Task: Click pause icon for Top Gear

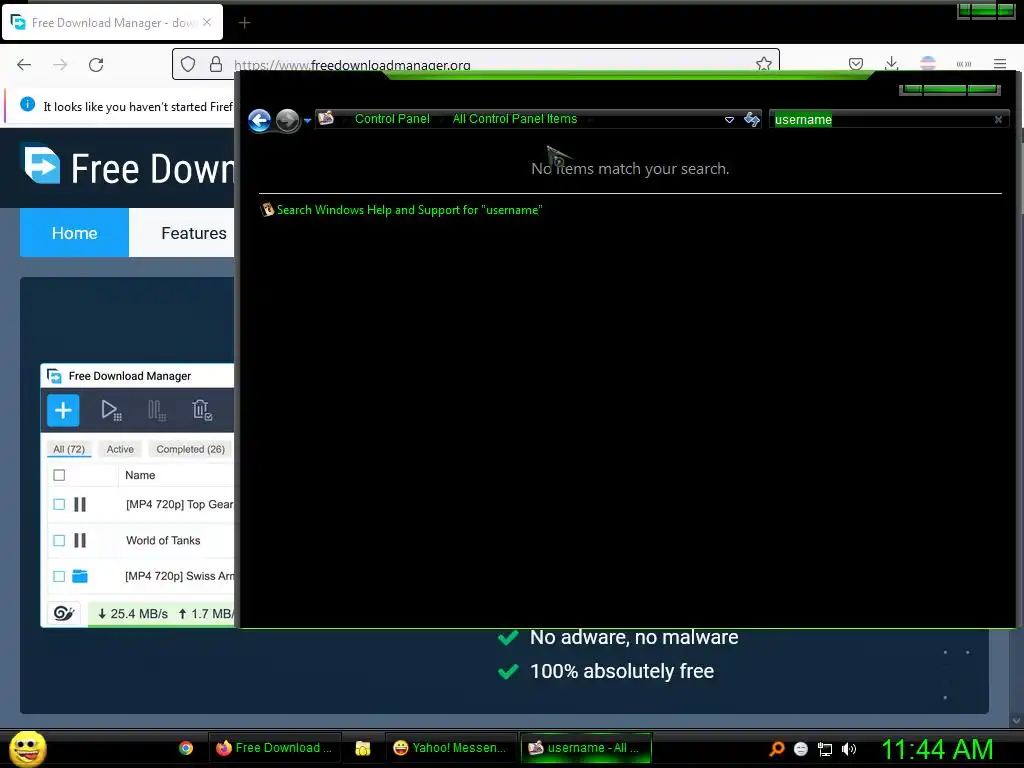Action: [80, 504]
